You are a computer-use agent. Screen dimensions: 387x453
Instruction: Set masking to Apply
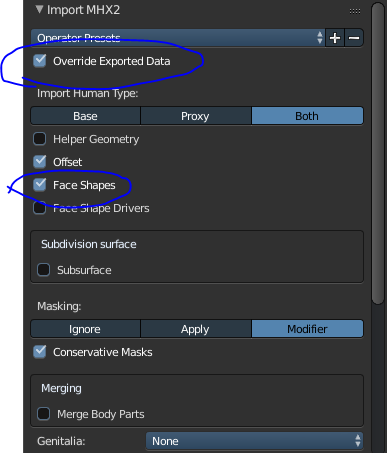pos(196,329)
